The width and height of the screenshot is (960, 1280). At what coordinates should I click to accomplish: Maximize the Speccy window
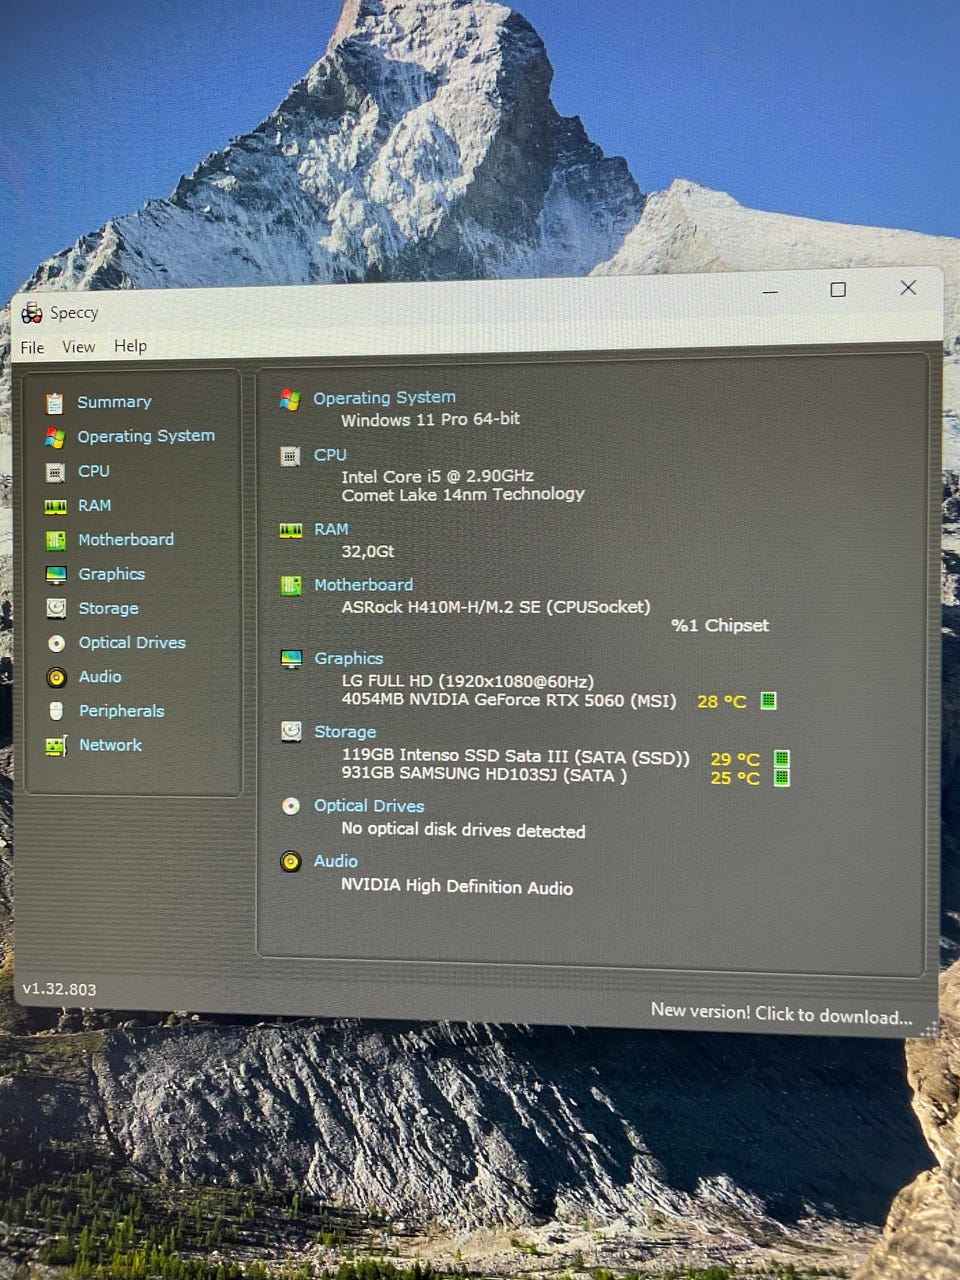tap(838, 289)
